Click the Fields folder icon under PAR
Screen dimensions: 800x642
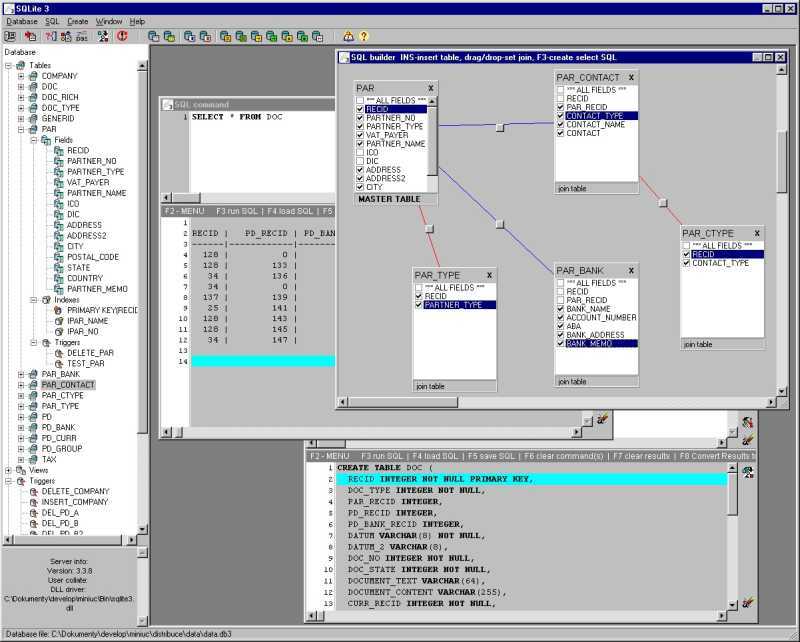click(46, 140)
